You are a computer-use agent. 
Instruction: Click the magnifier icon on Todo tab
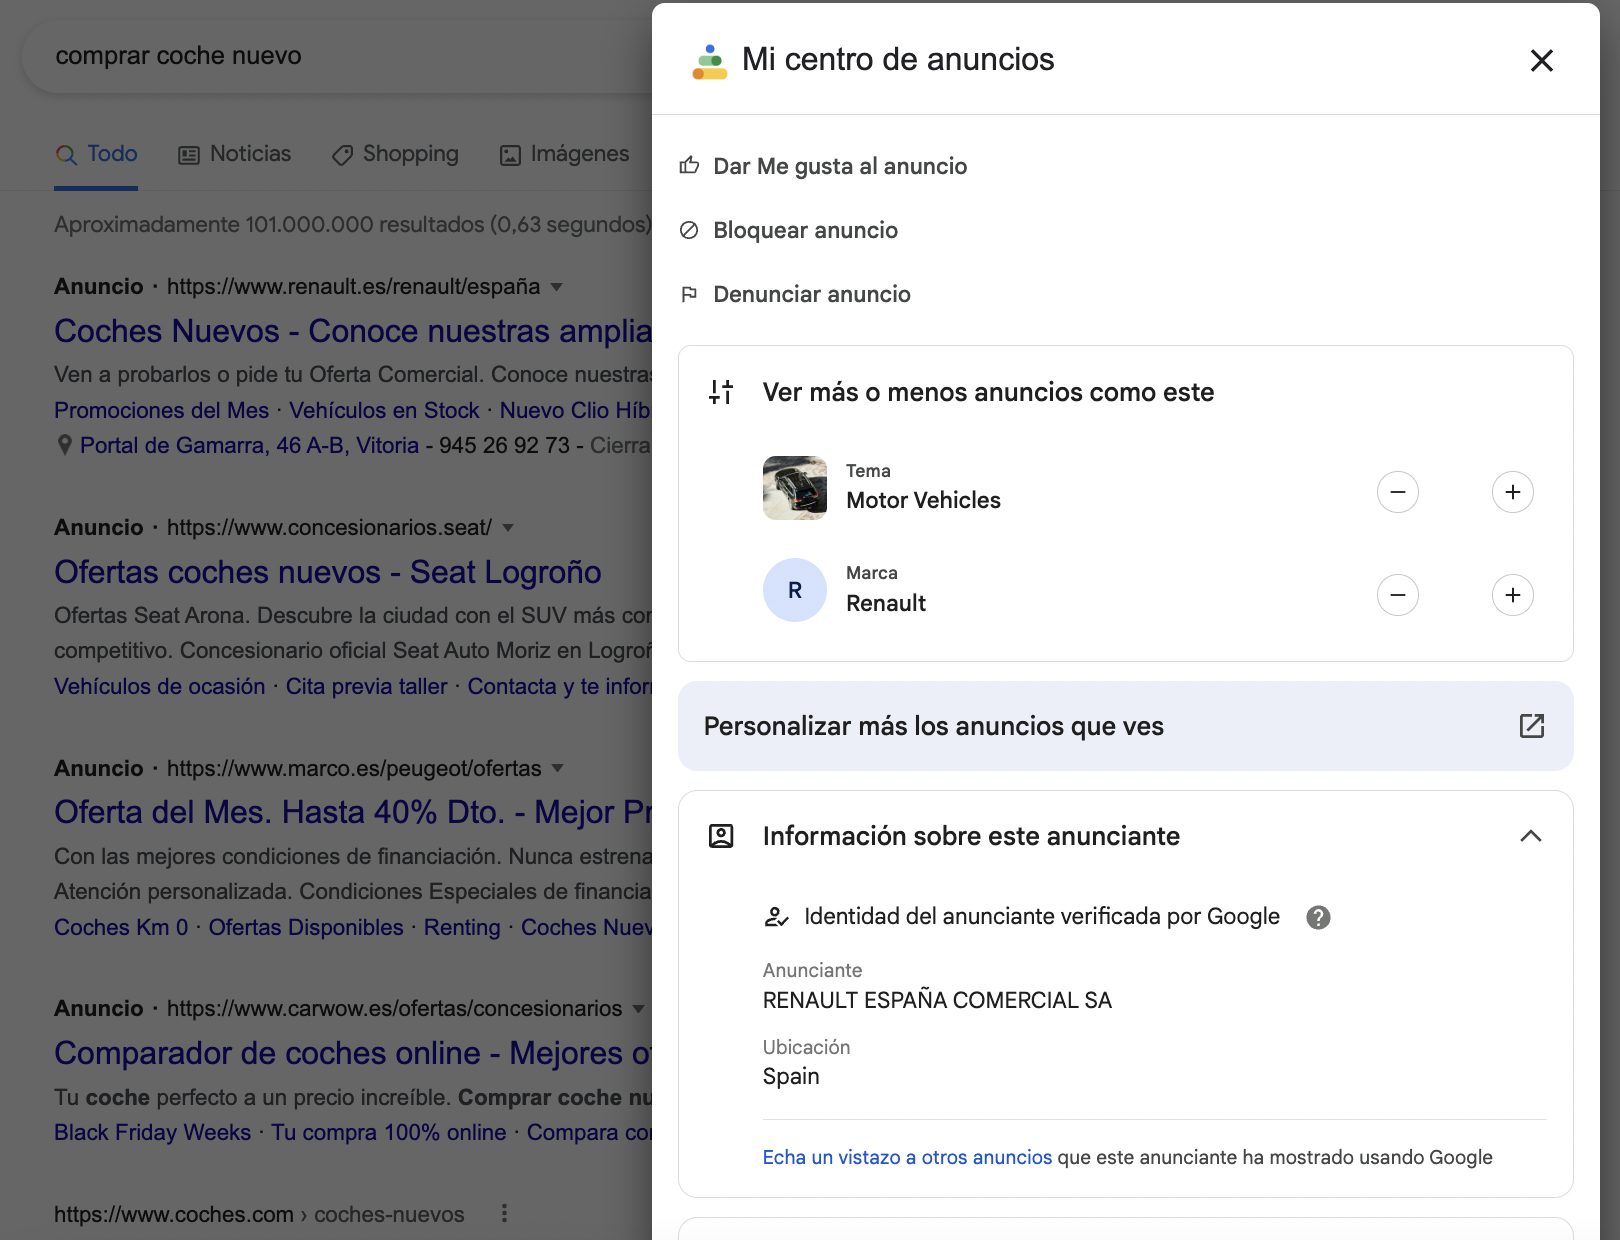click(x=66, y=155)
